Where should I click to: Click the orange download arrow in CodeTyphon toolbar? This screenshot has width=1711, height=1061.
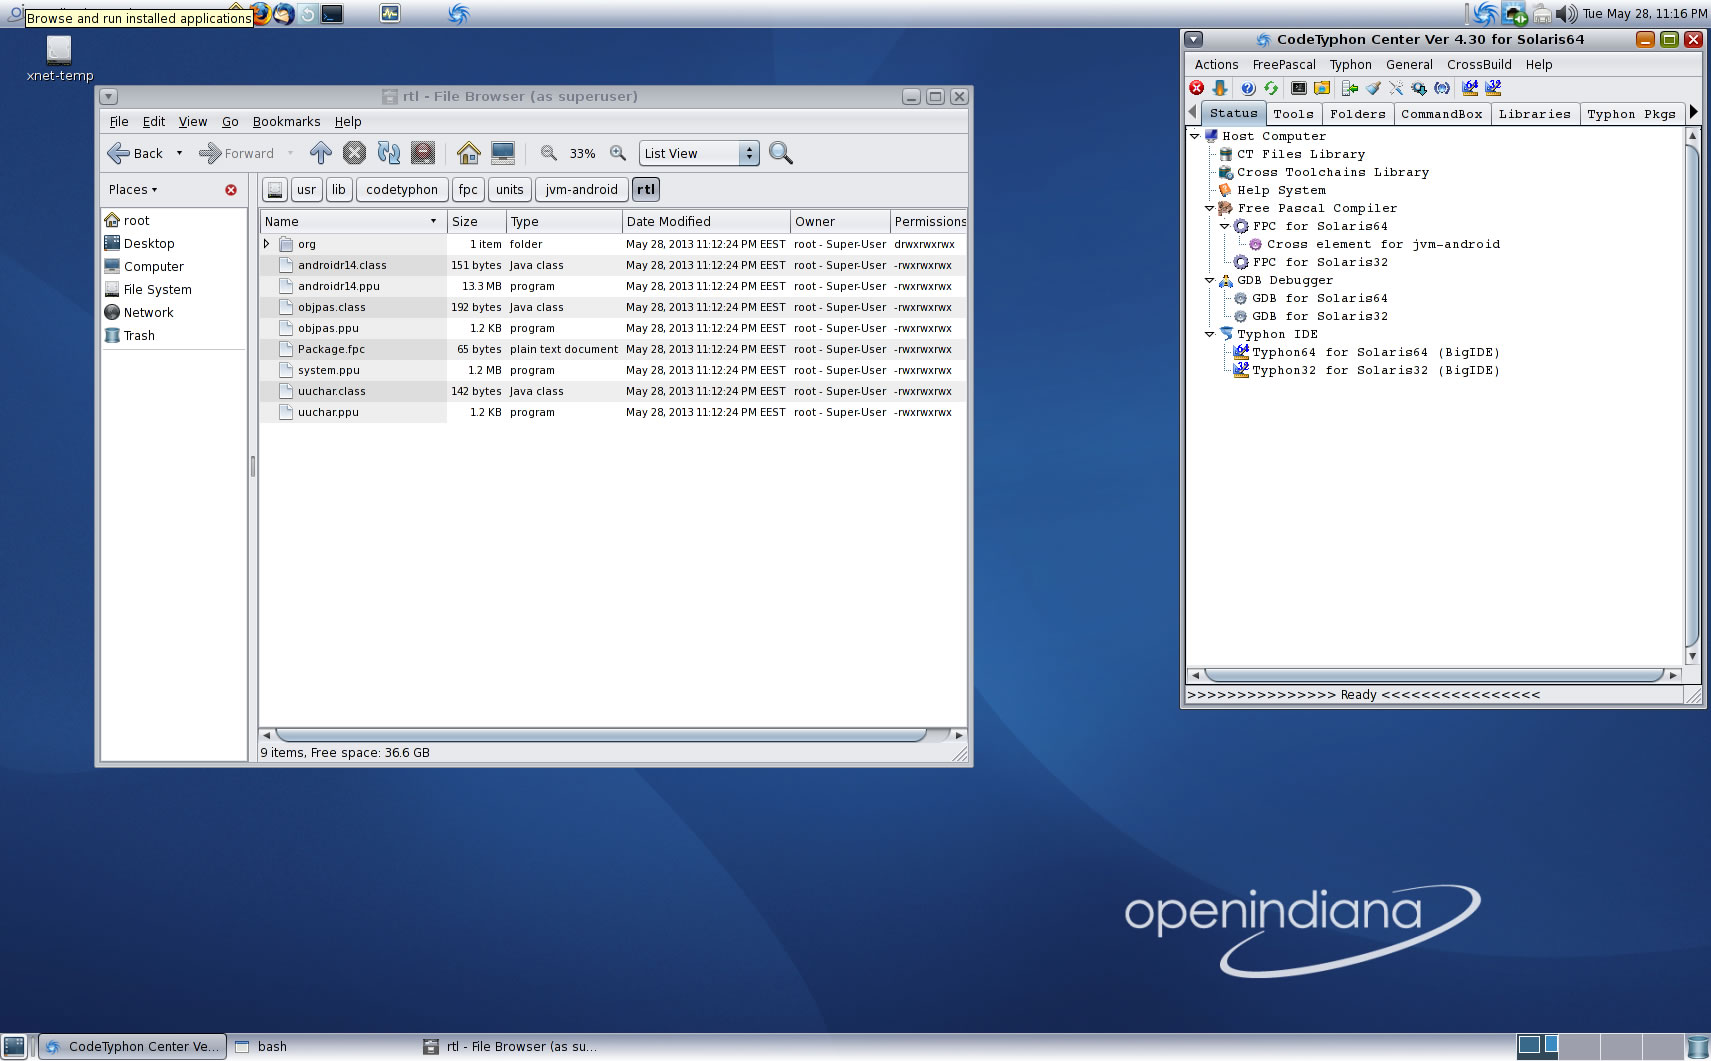(1220, 88)
